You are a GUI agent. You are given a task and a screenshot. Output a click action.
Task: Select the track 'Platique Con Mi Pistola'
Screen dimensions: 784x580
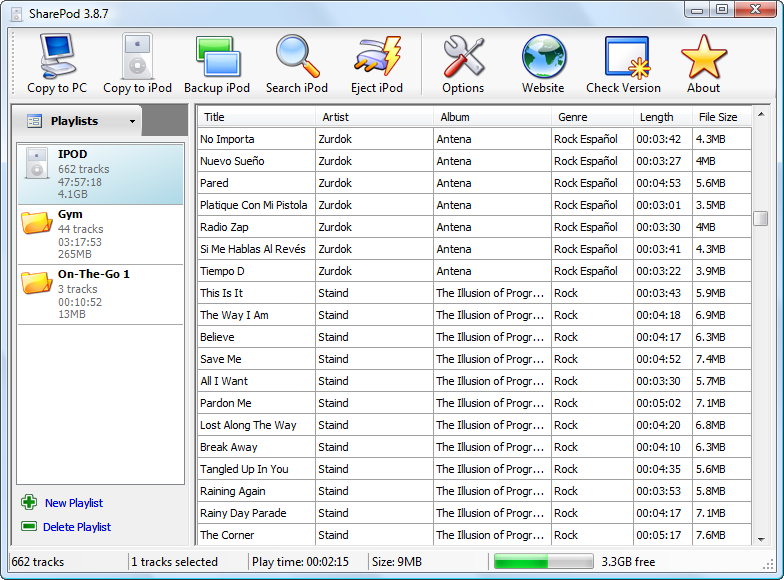coord(474,205)
